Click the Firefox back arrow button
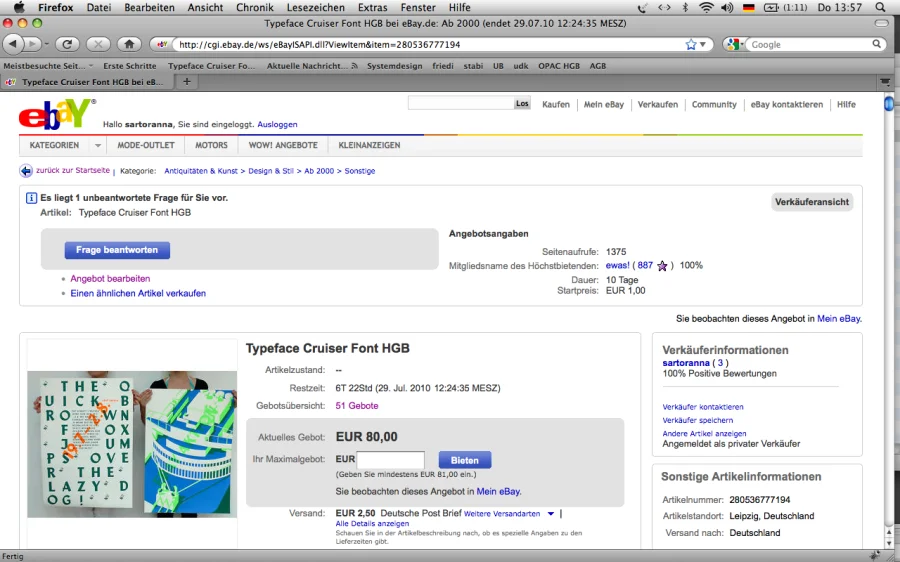The width and height of the screenshot is (900, 562). [x=13, y=44]
